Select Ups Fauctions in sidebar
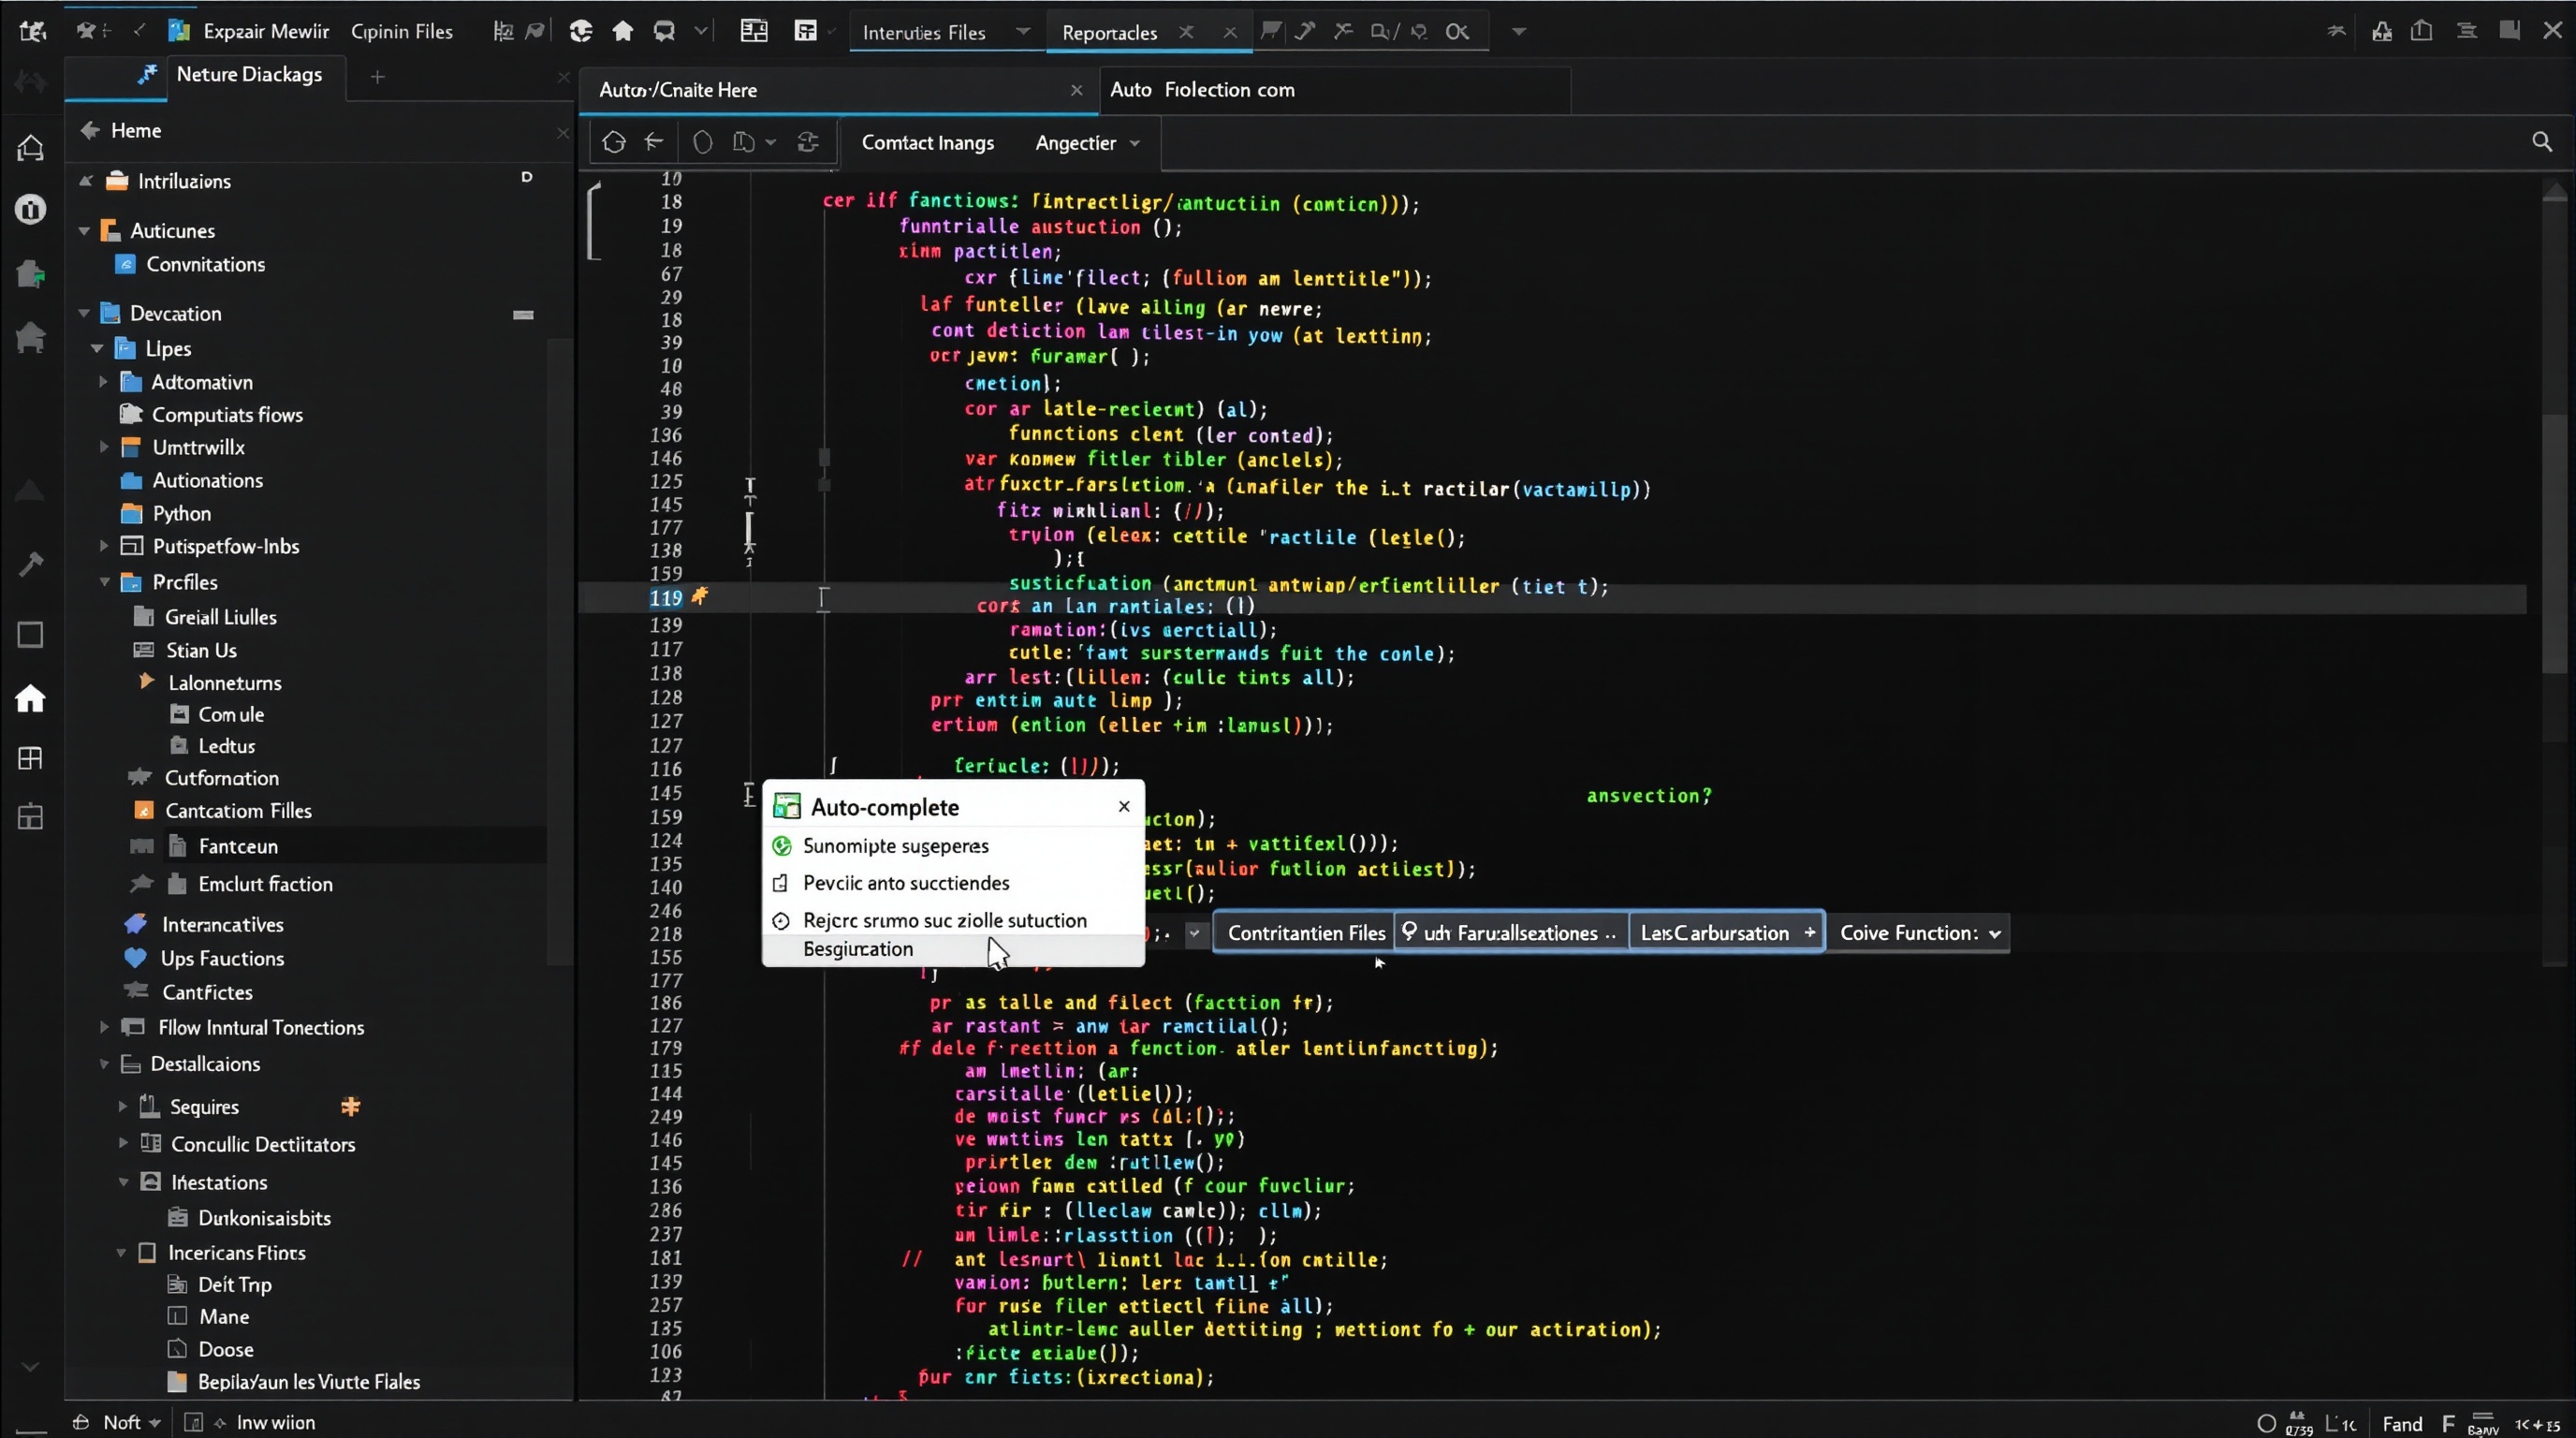This screenshot has width=2576, height=1438. coord(222,959)
